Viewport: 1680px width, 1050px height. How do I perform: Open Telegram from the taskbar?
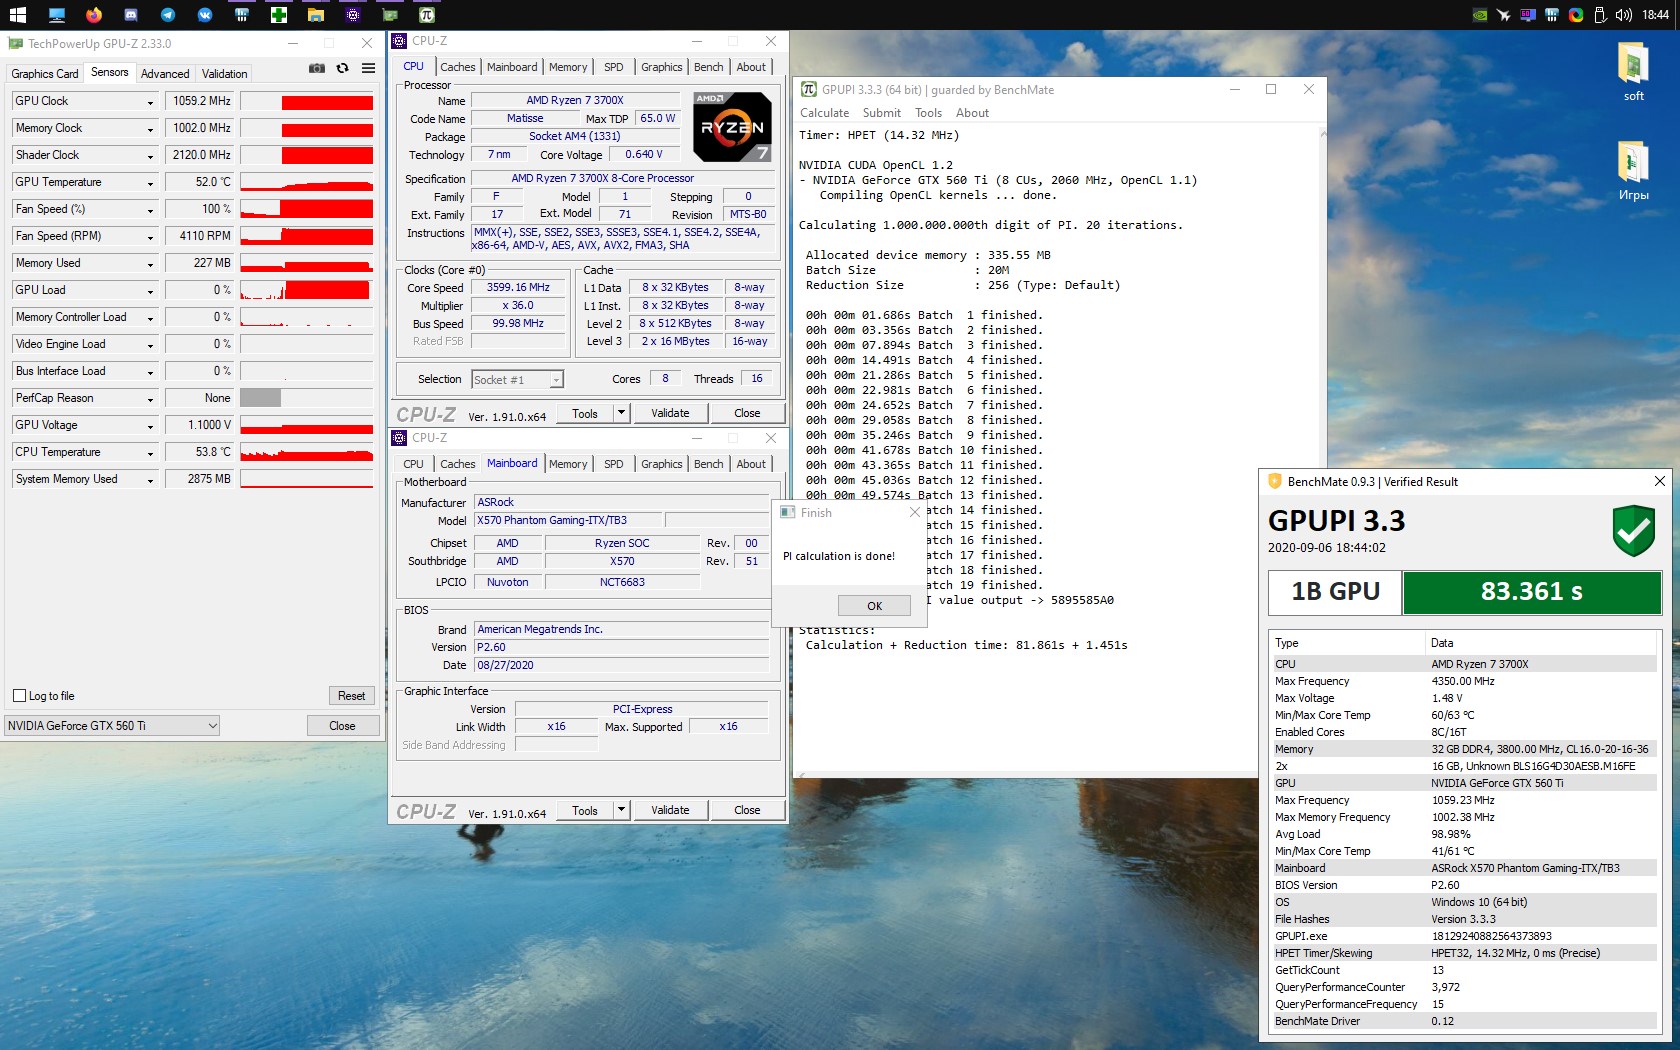click(x=168, y=15)
